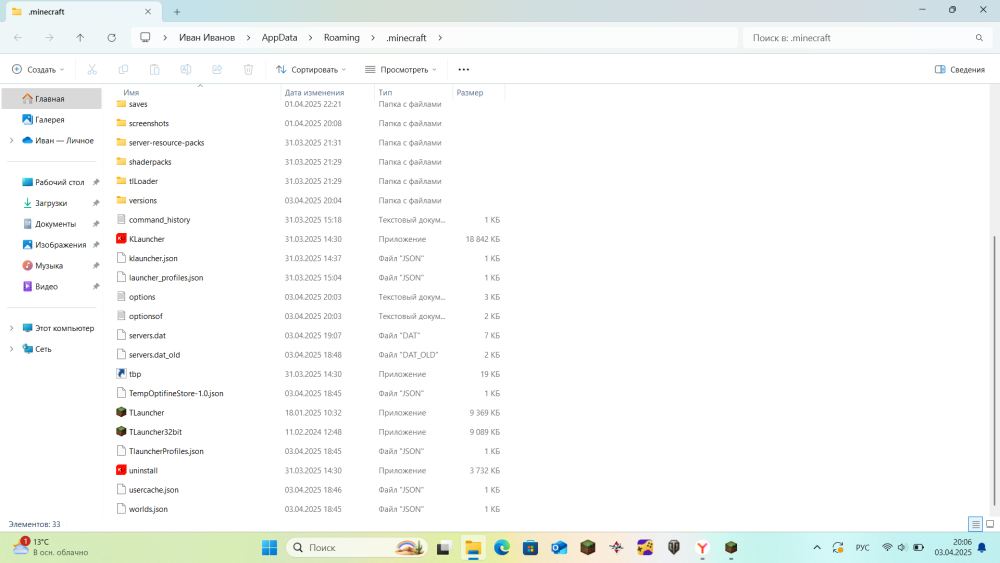
Task: Click the search magnifier icon
Action: pos(979,38)
